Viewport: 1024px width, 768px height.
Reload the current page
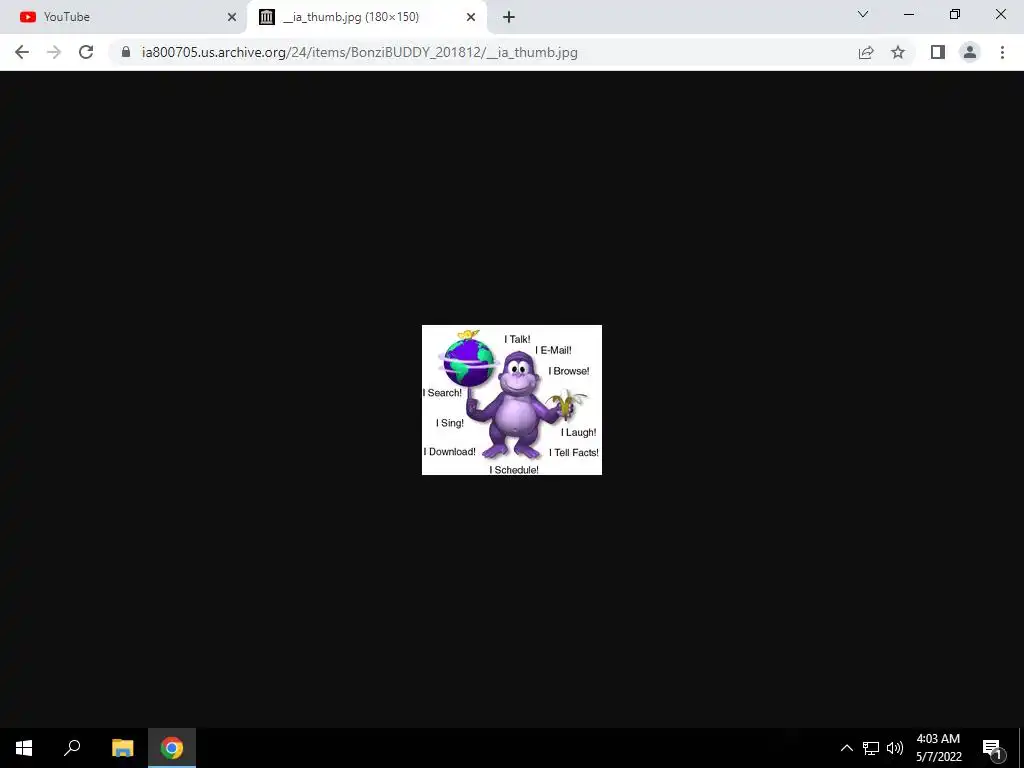(x=86, y=52)
